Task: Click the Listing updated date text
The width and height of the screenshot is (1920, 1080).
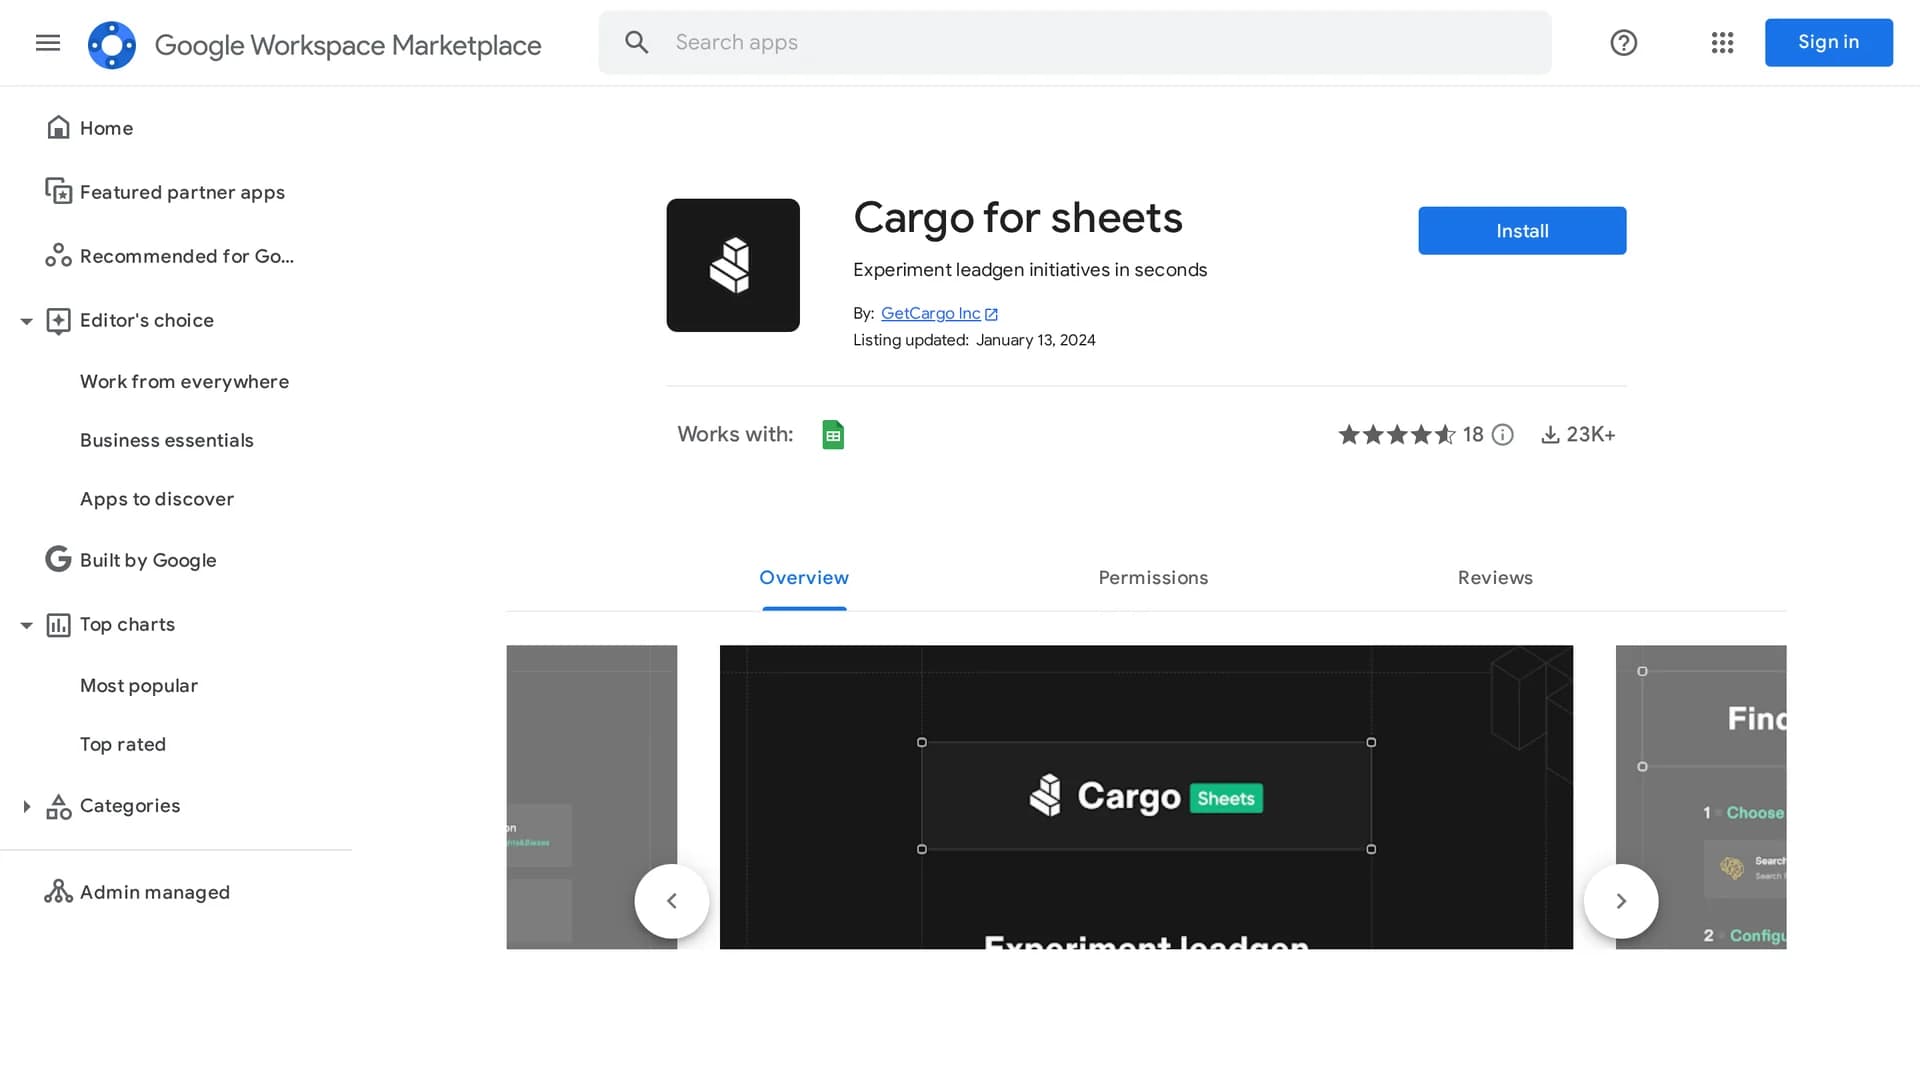Action: [974, 340]
